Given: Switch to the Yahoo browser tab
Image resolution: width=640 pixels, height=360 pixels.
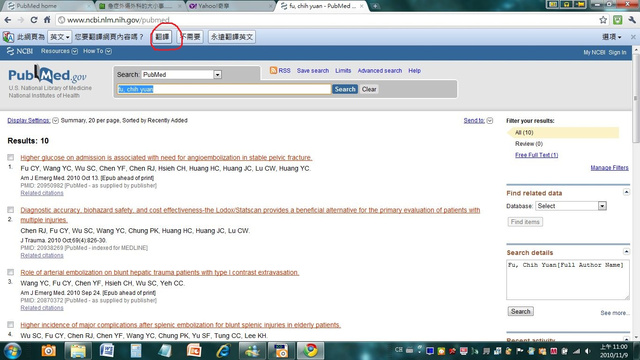Looking at the screenshot, I should click(231, 6).
